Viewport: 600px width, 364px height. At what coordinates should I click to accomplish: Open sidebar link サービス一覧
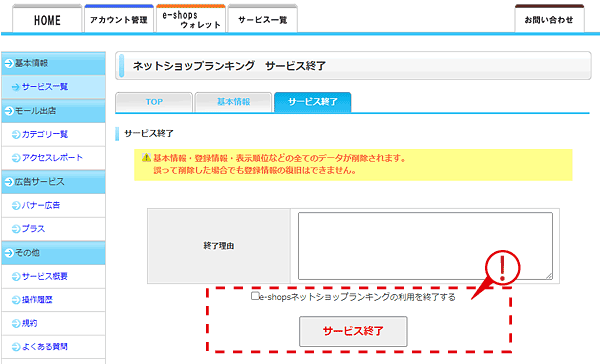[45, 87]
